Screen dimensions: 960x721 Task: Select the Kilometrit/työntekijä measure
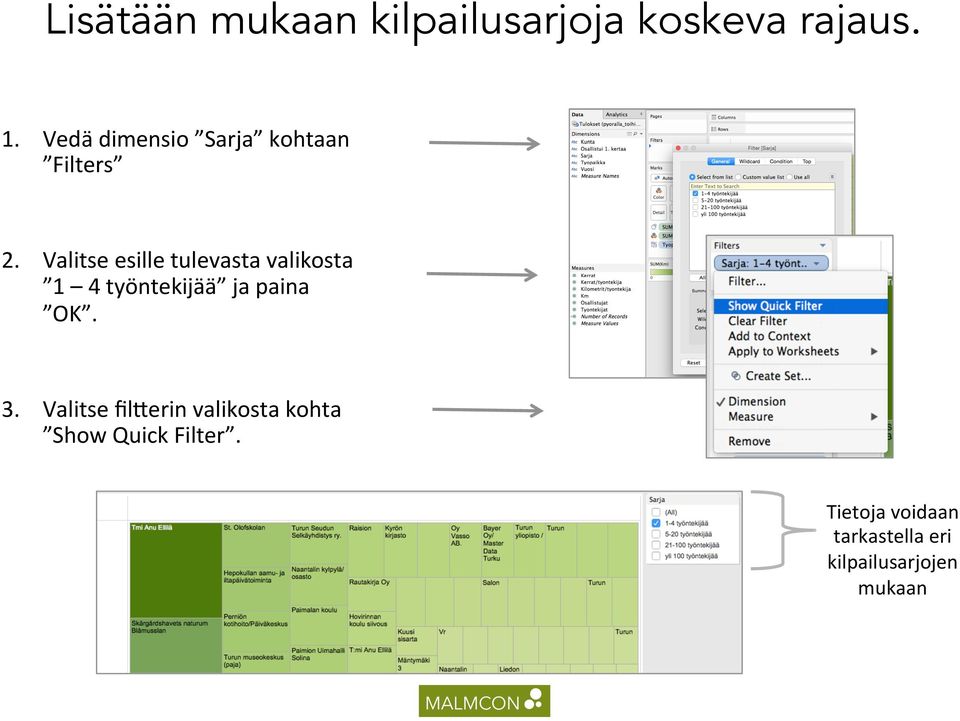605,289
